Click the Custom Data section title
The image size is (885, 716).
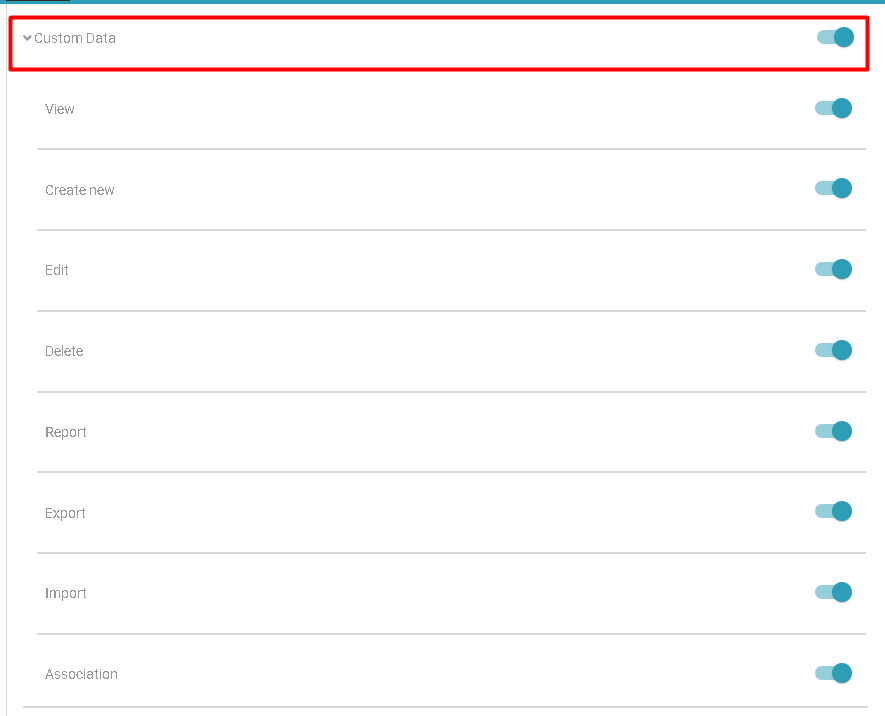click(x=75, y=39)
